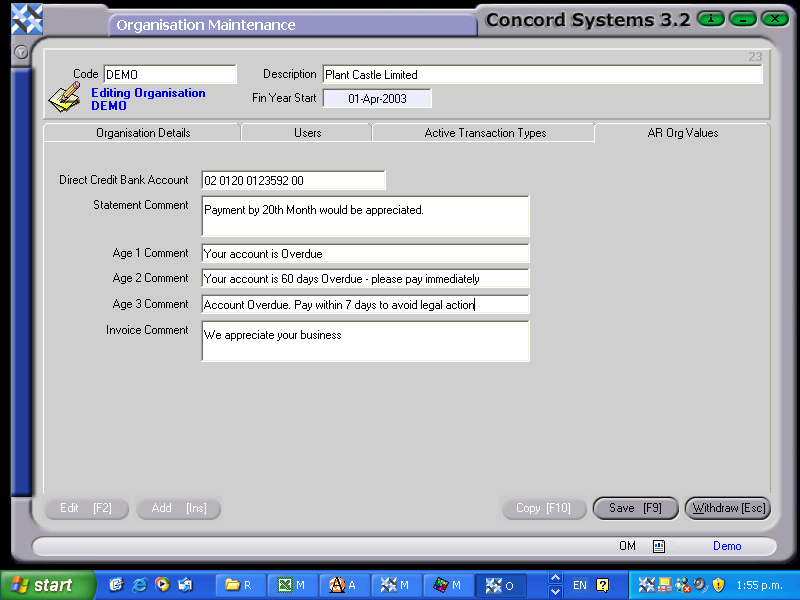Click the yellow help question mark tray icon
The width and height of the screenshot is (800, 600).
point(602,585)
